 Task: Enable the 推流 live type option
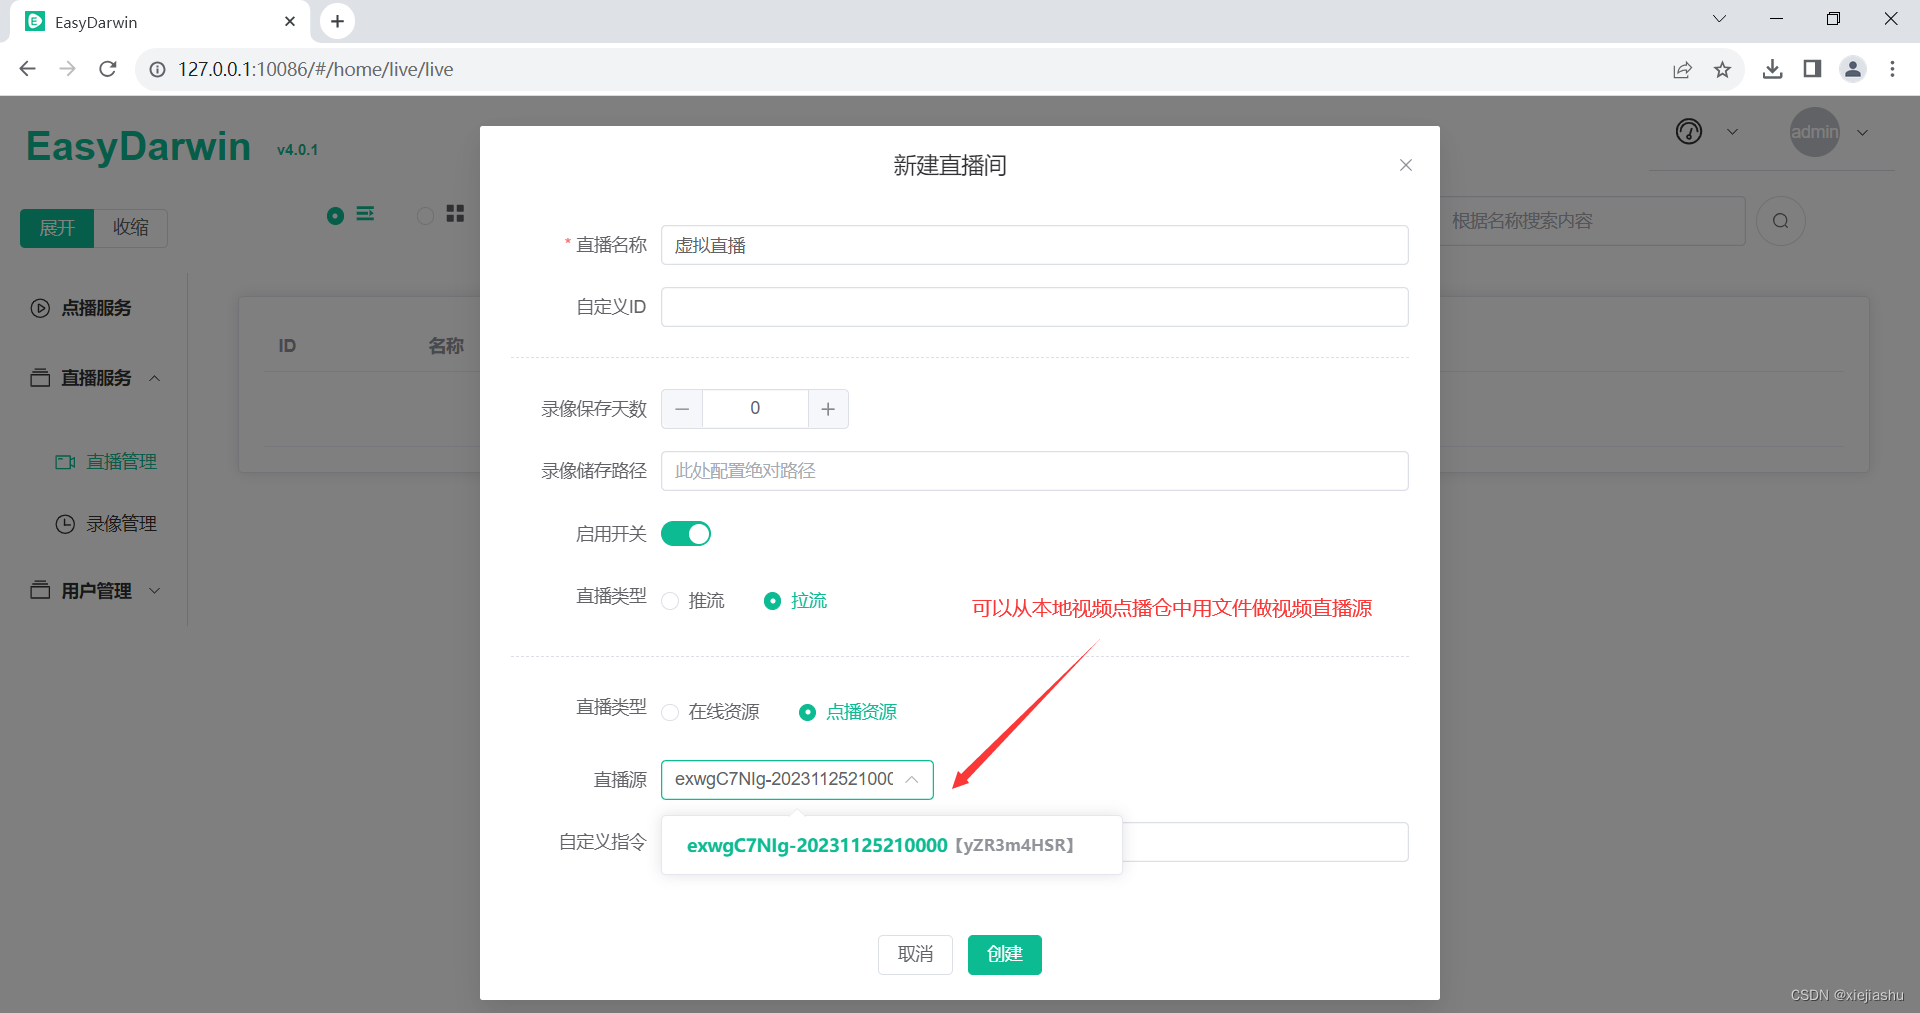[670, 600]
